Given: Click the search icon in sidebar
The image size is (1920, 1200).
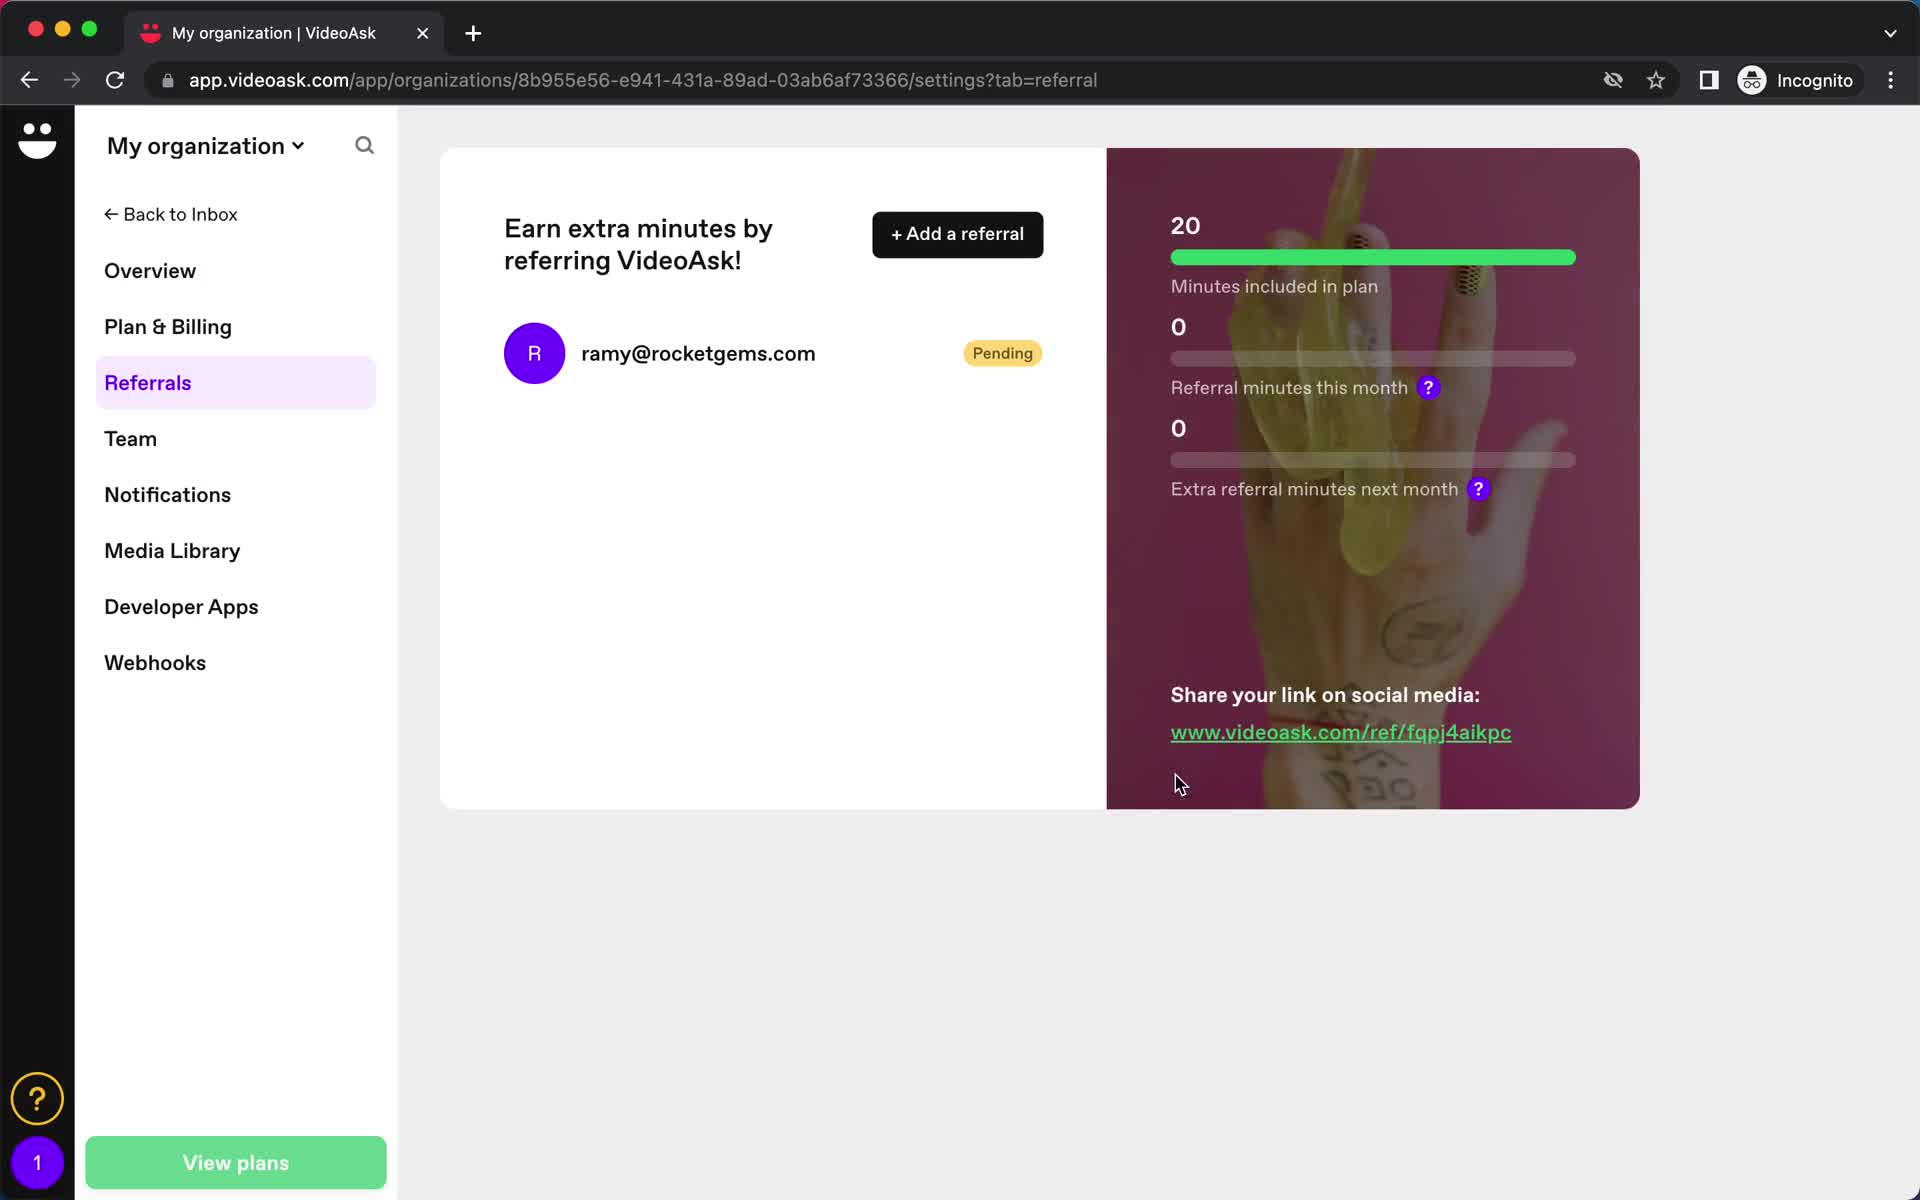Looking at the screenshot, I should [x=364, y=145].
